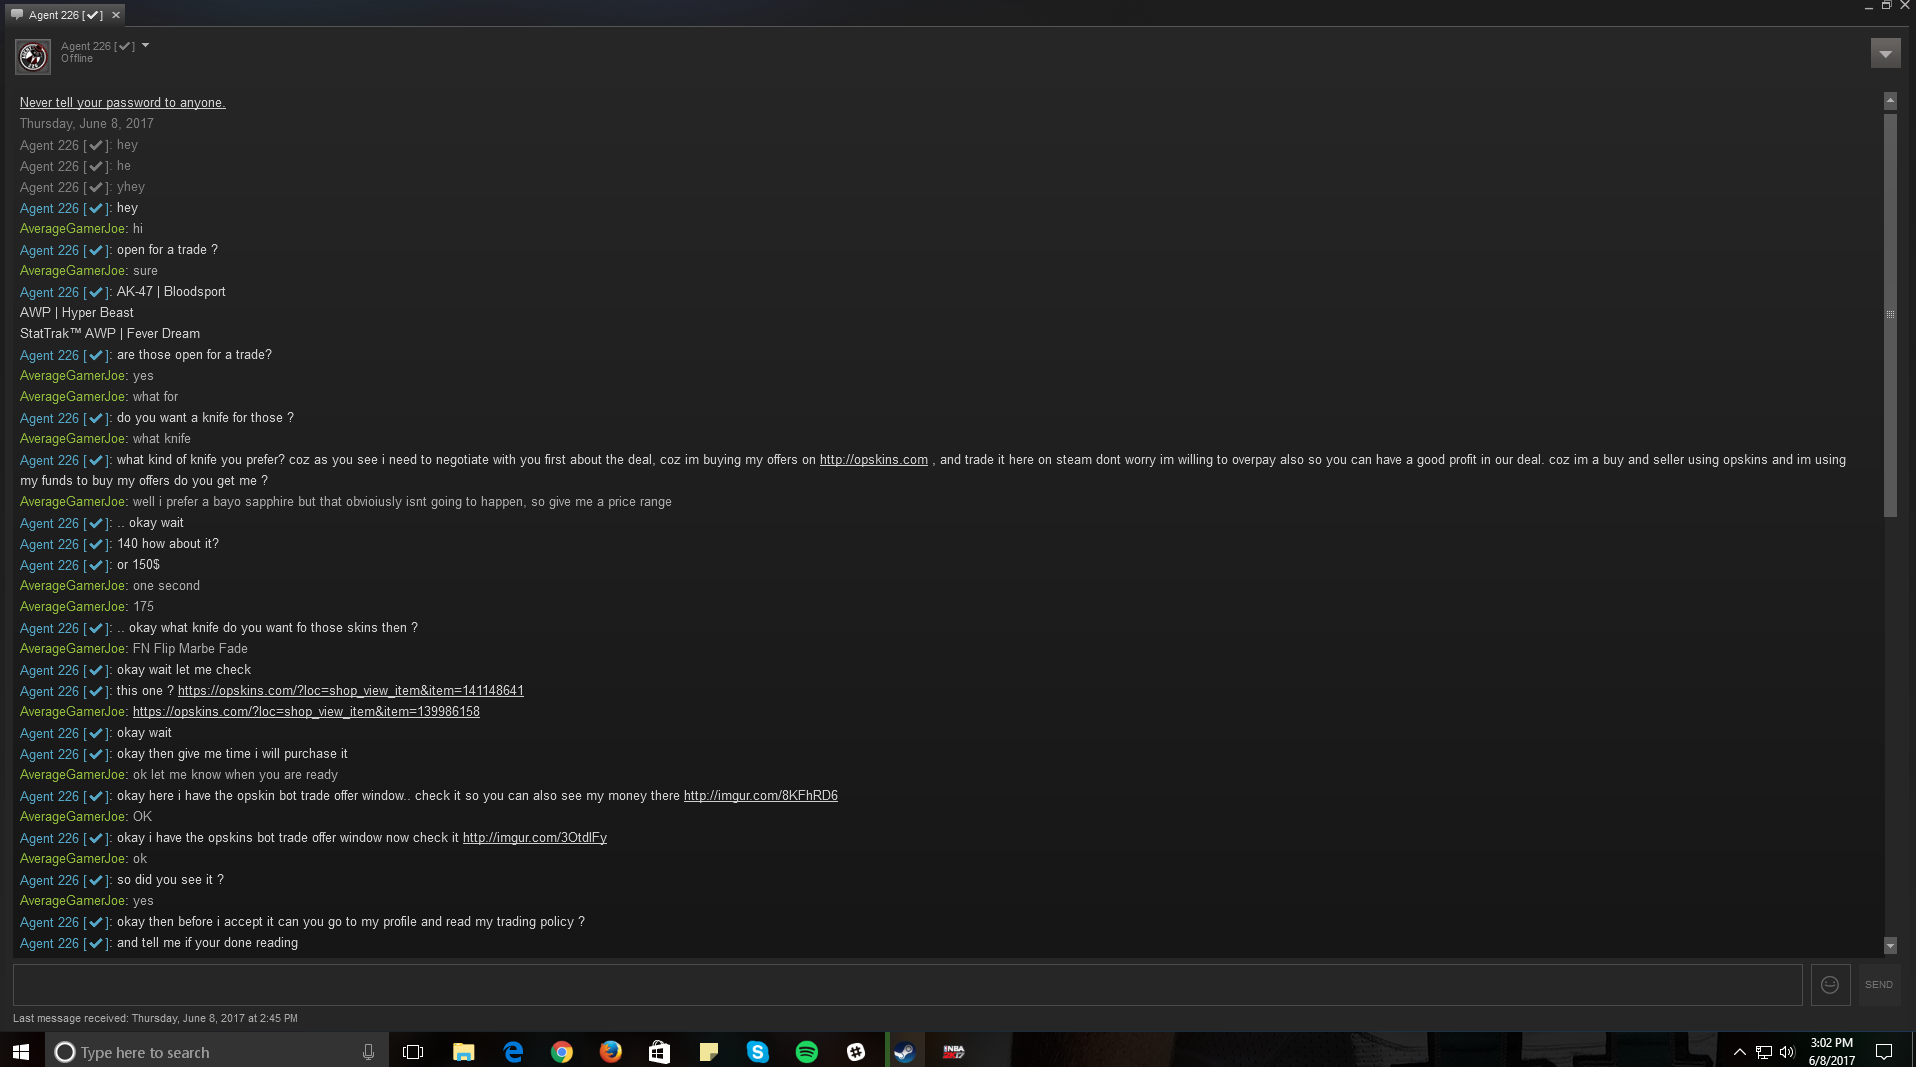
Task: Click the '175' message from AverageGamerJoe
Action: coord(143,607)
